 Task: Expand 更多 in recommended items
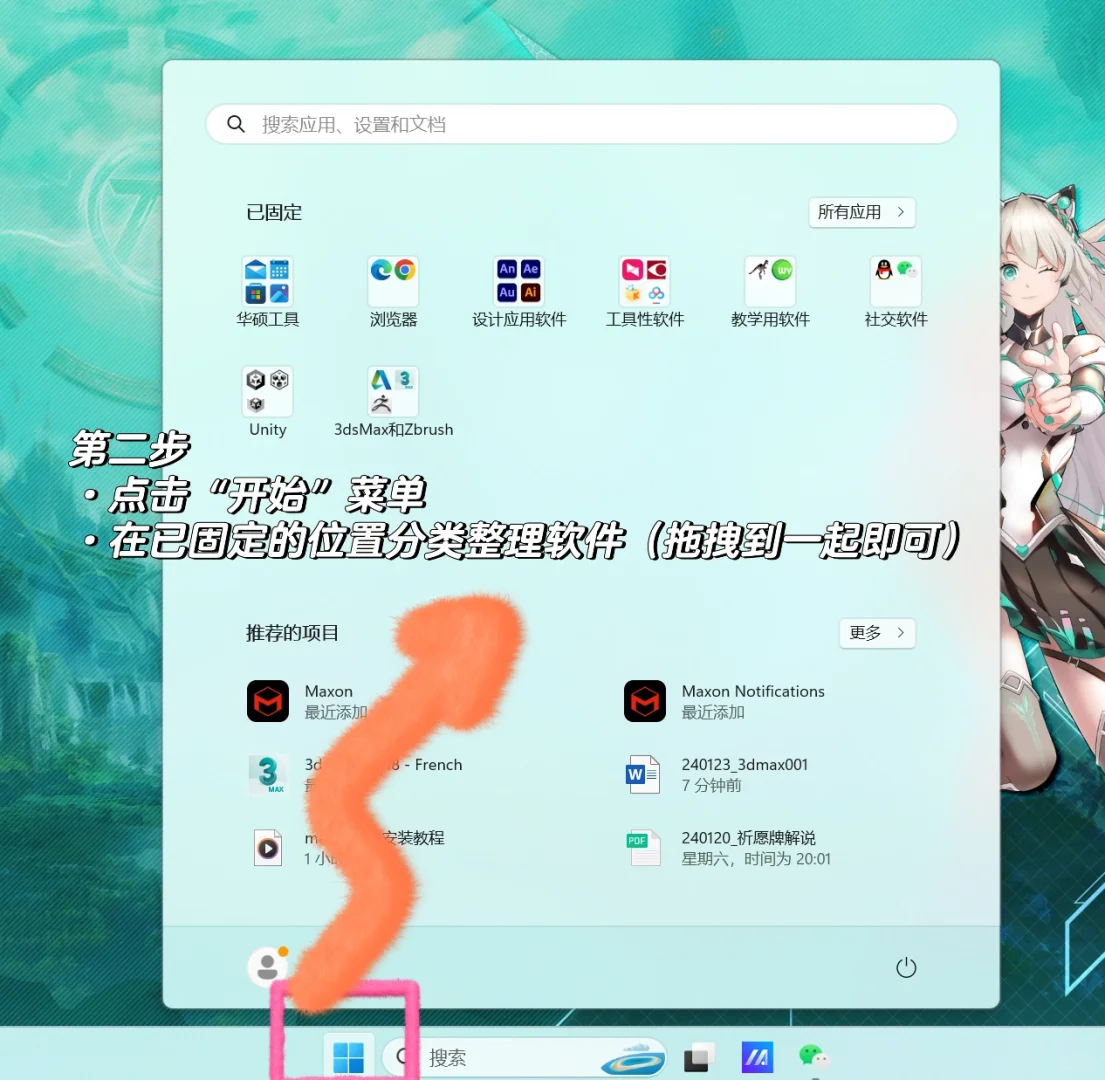point(876,633)
